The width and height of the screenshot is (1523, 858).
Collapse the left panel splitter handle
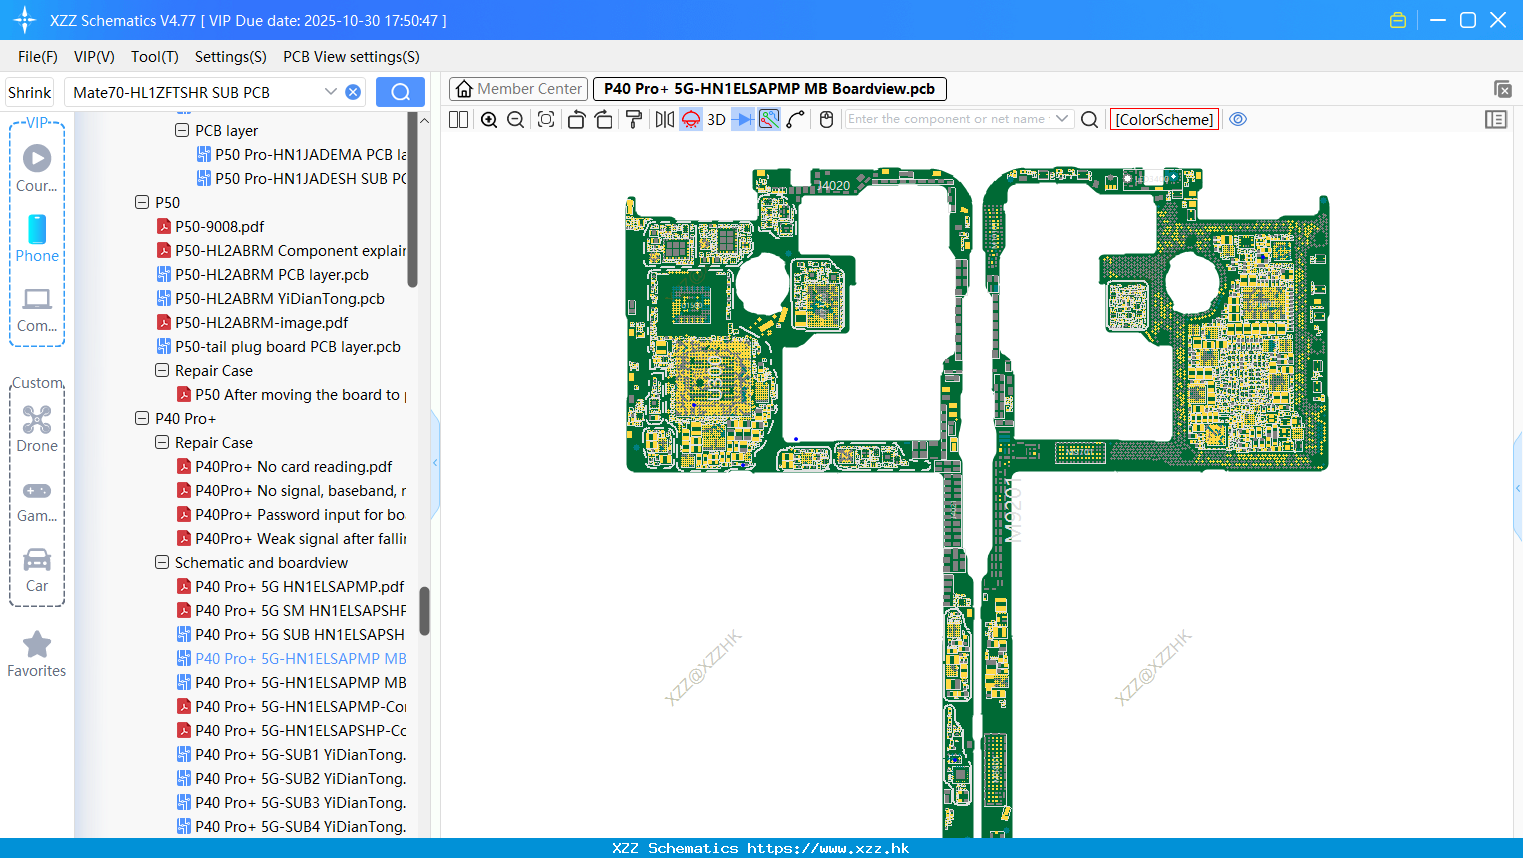(435, 462)
